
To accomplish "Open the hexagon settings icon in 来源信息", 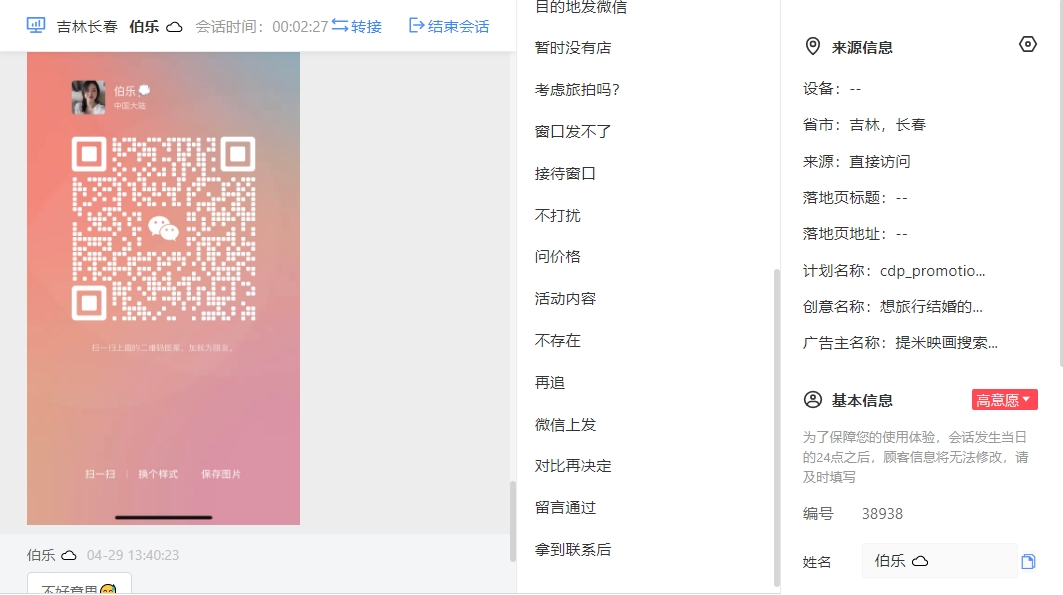I will pos(1028,45).
